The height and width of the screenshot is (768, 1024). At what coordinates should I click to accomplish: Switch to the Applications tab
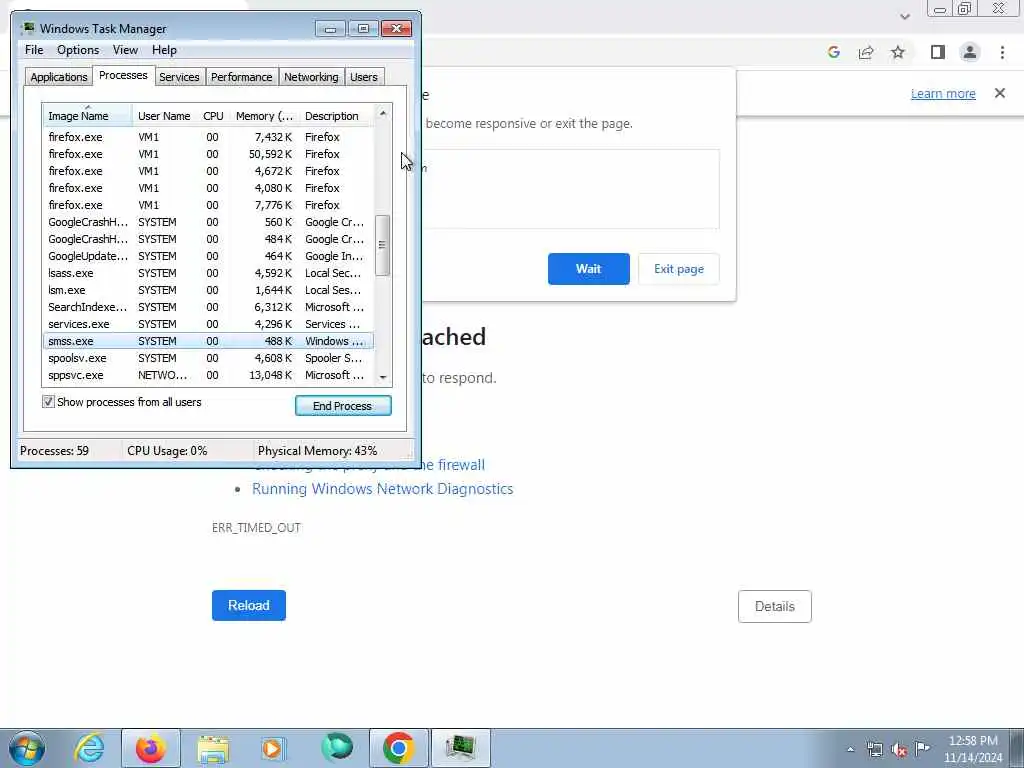coord(59,77)
